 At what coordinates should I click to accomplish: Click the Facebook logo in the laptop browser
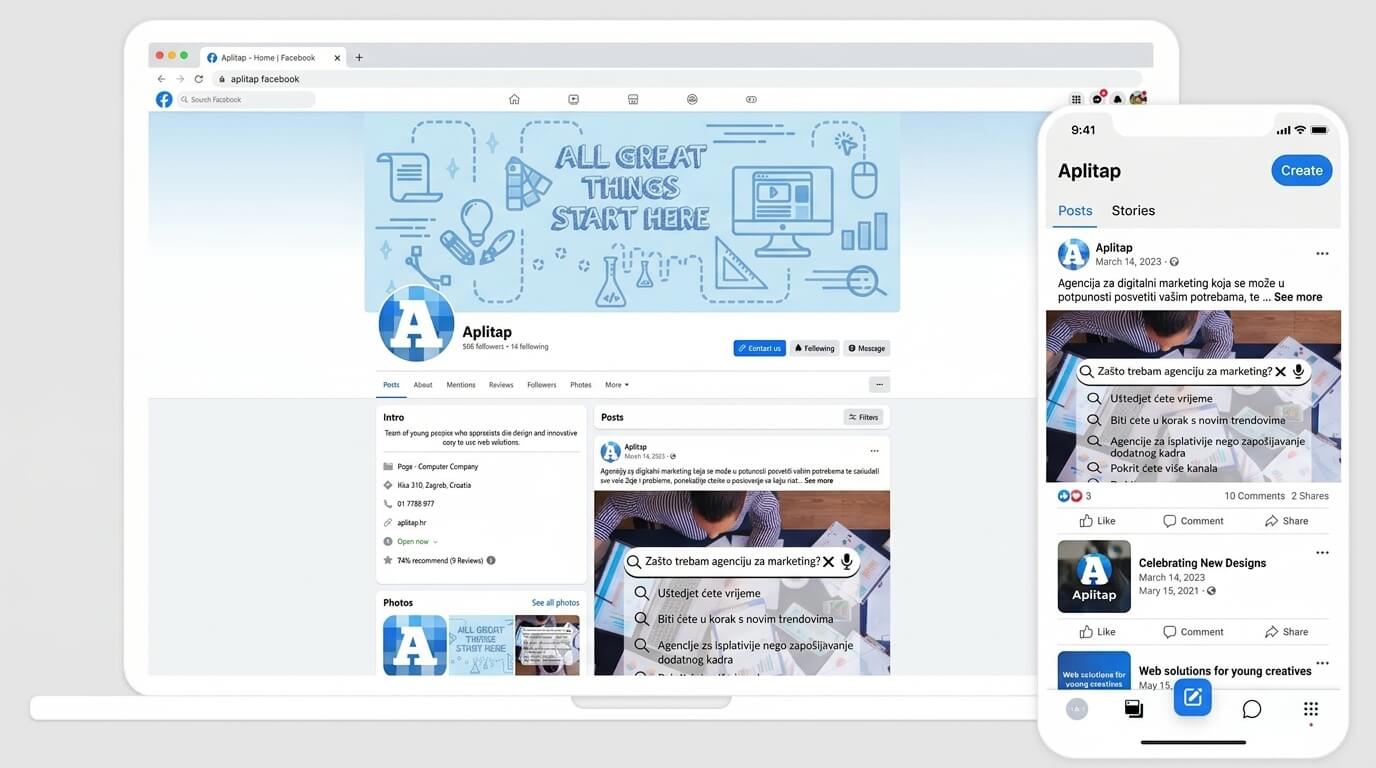pyautogui.click(x=164, y=99)
